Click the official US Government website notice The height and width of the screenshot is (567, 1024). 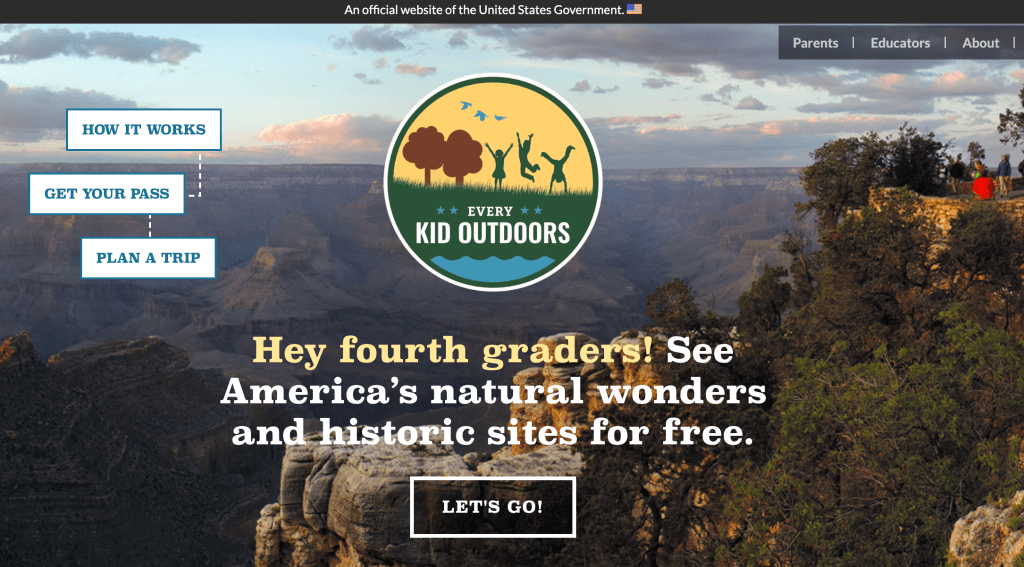pos(485,9)
